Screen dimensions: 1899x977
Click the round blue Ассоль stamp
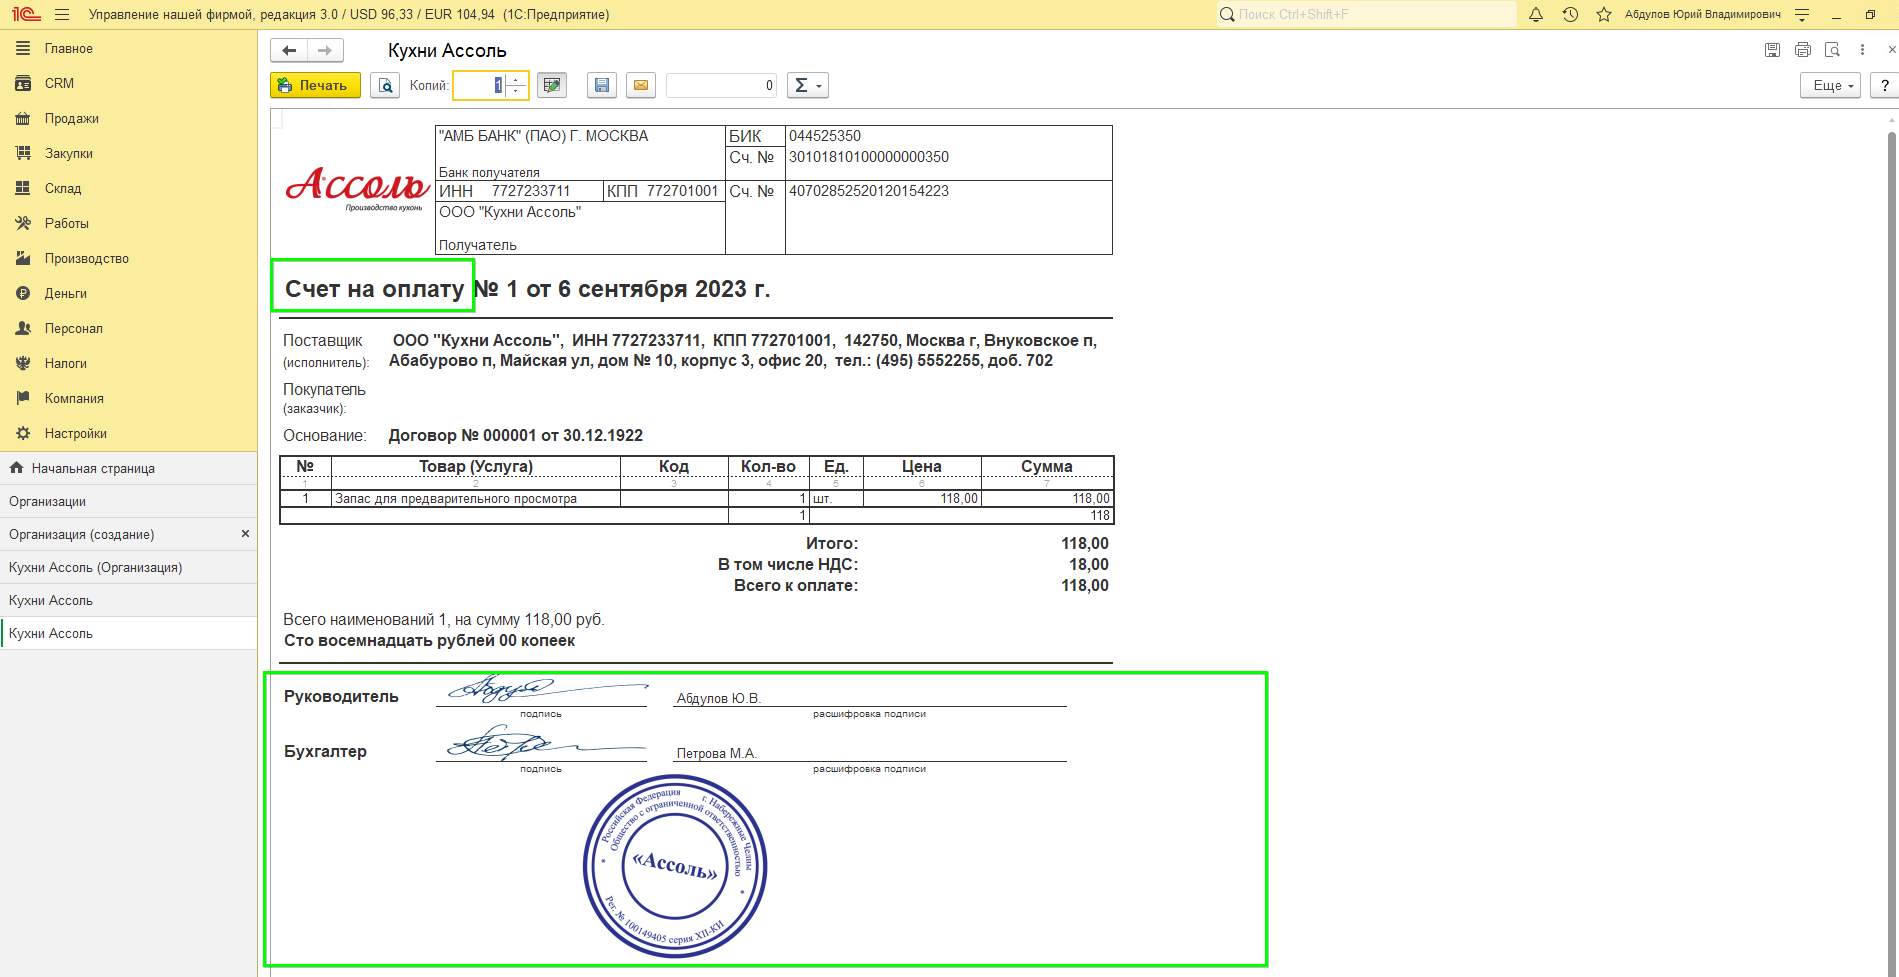675,866
